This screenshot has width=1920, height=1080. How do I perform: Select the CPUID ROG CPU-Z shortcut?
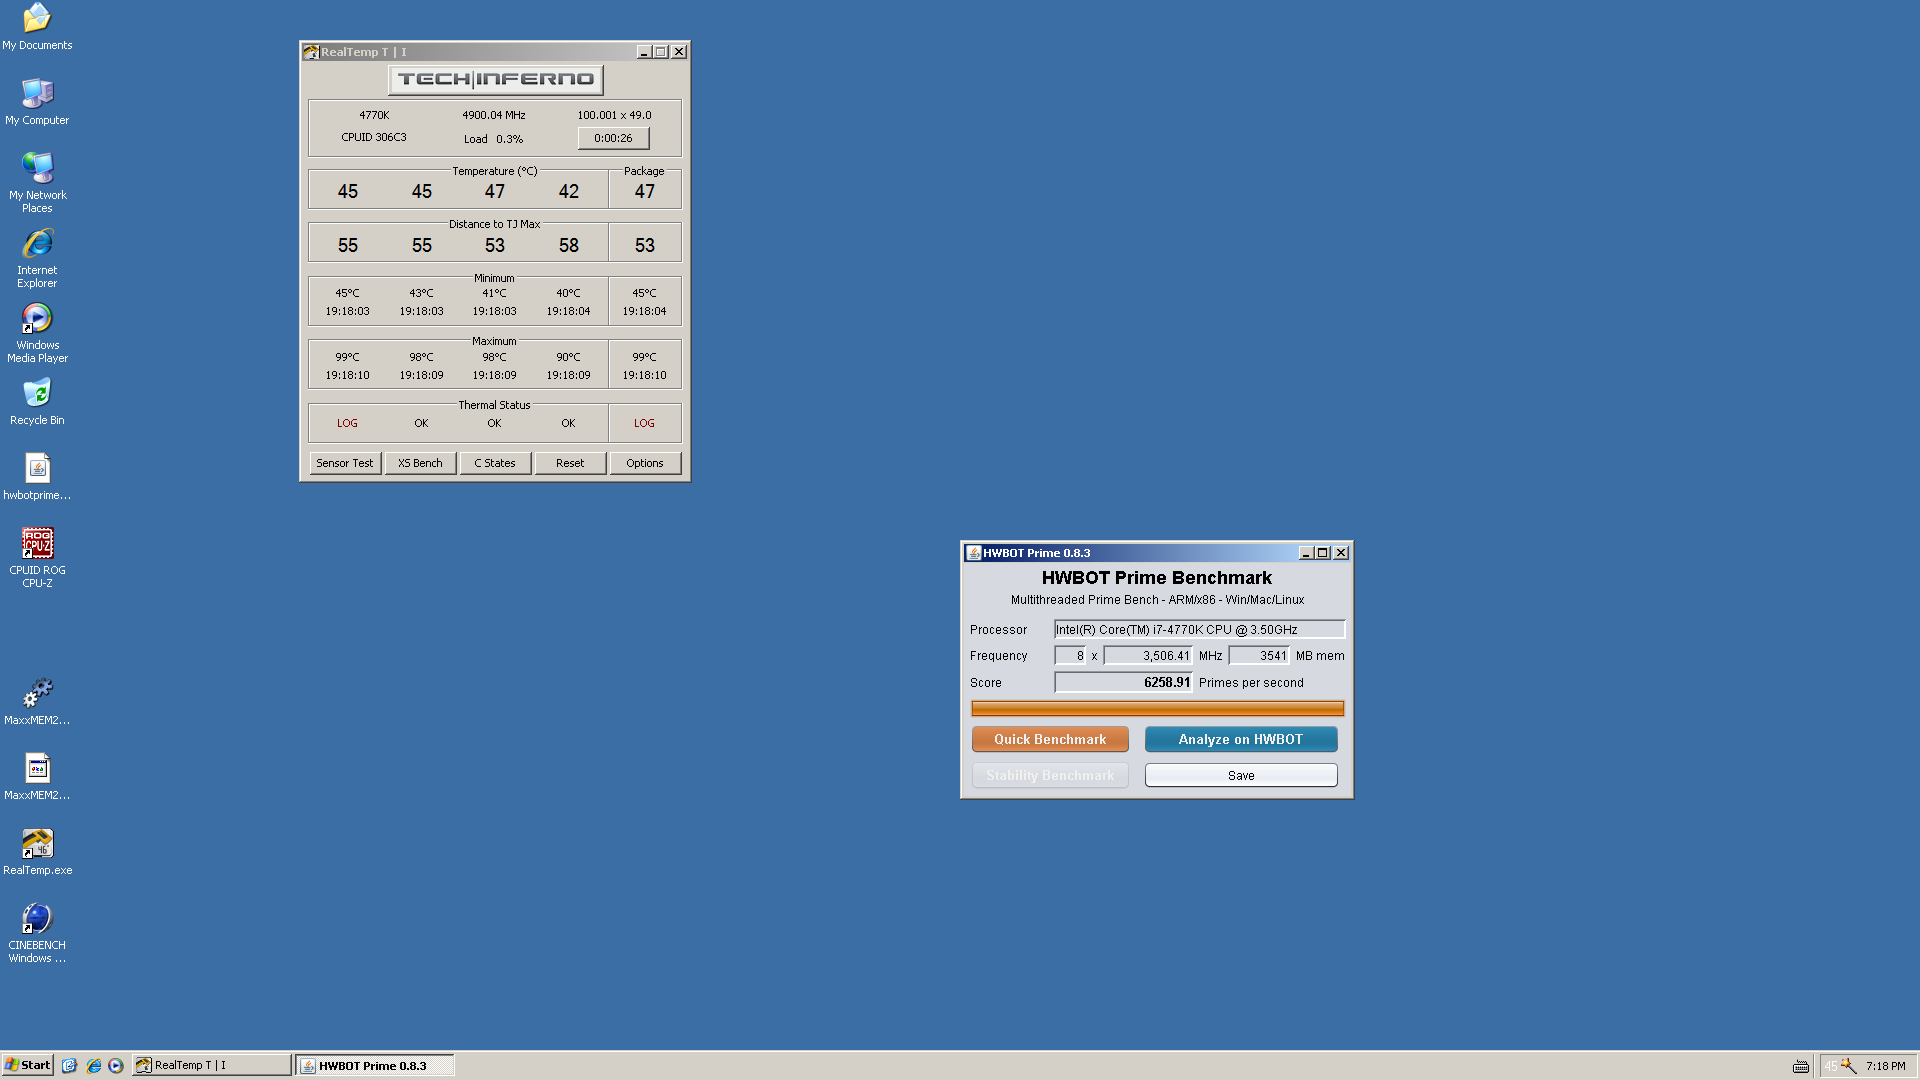pyautogui.click(x=37, y=557)
